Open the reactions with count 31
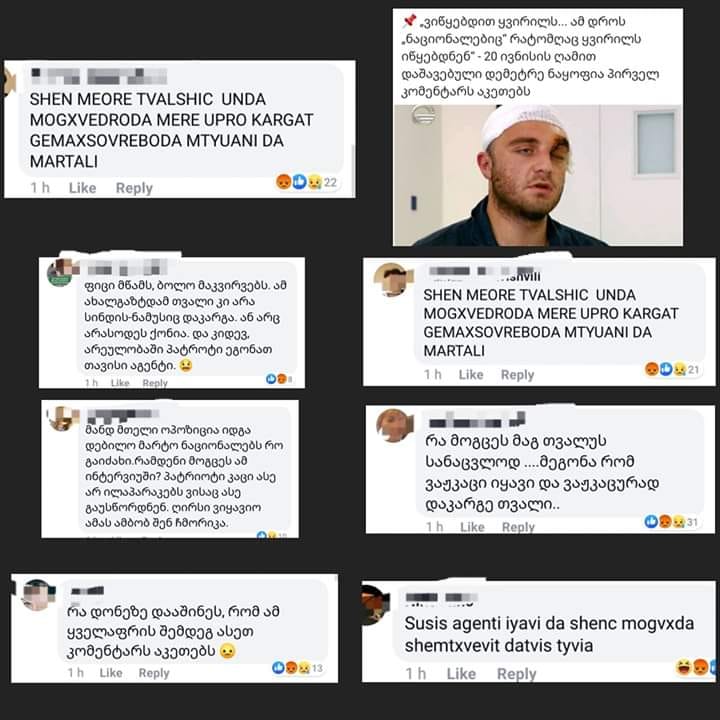720x720 pixels. click(671, 521)
